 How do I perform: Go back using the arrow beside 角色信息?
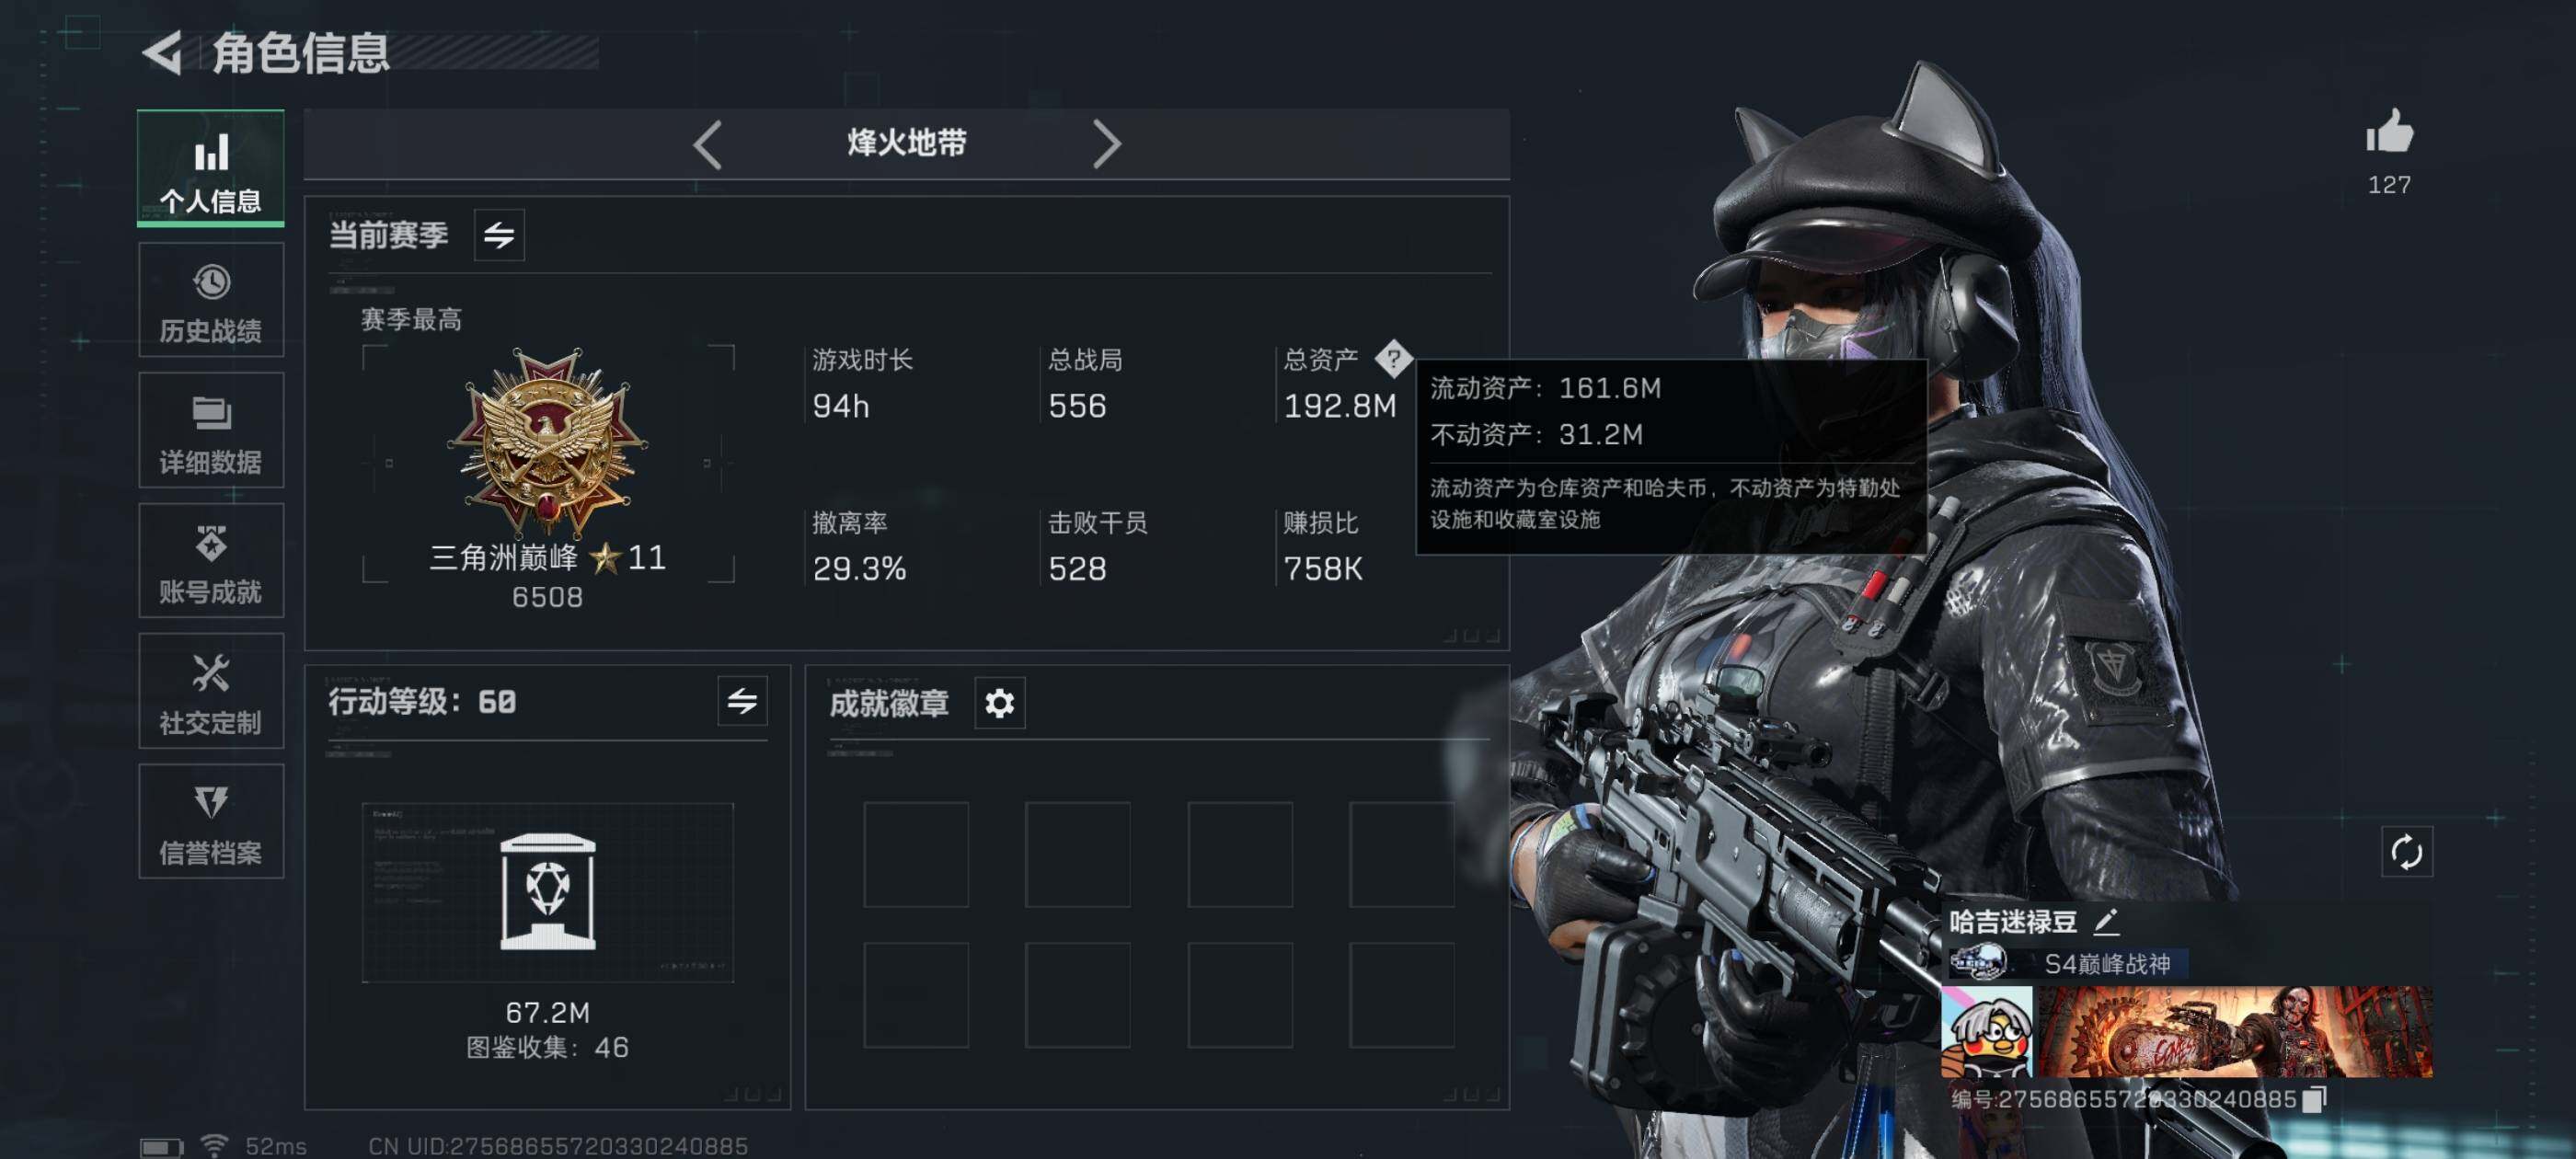click(x=163, y=53)
